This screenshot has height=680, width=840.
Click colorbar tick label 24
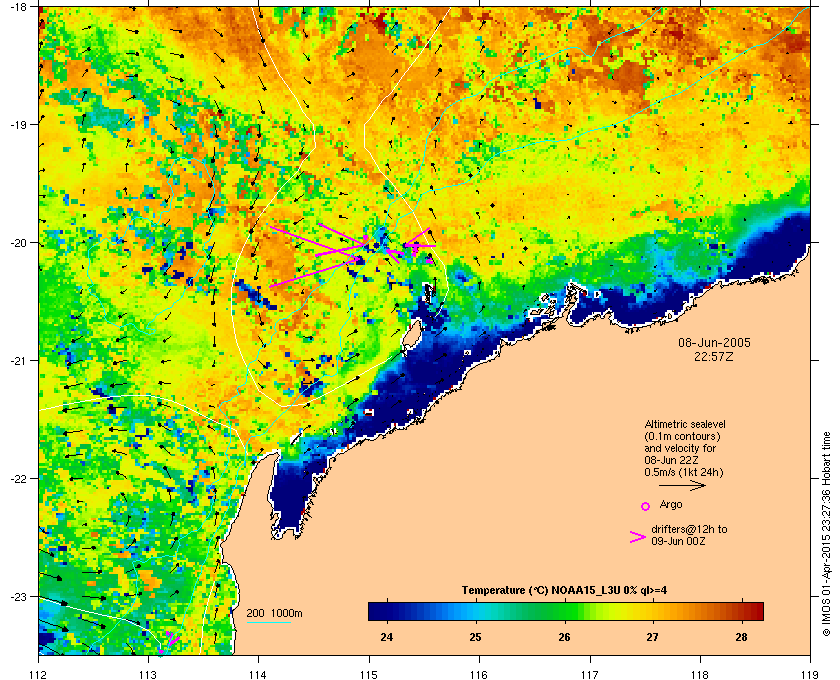coord(386,637)
